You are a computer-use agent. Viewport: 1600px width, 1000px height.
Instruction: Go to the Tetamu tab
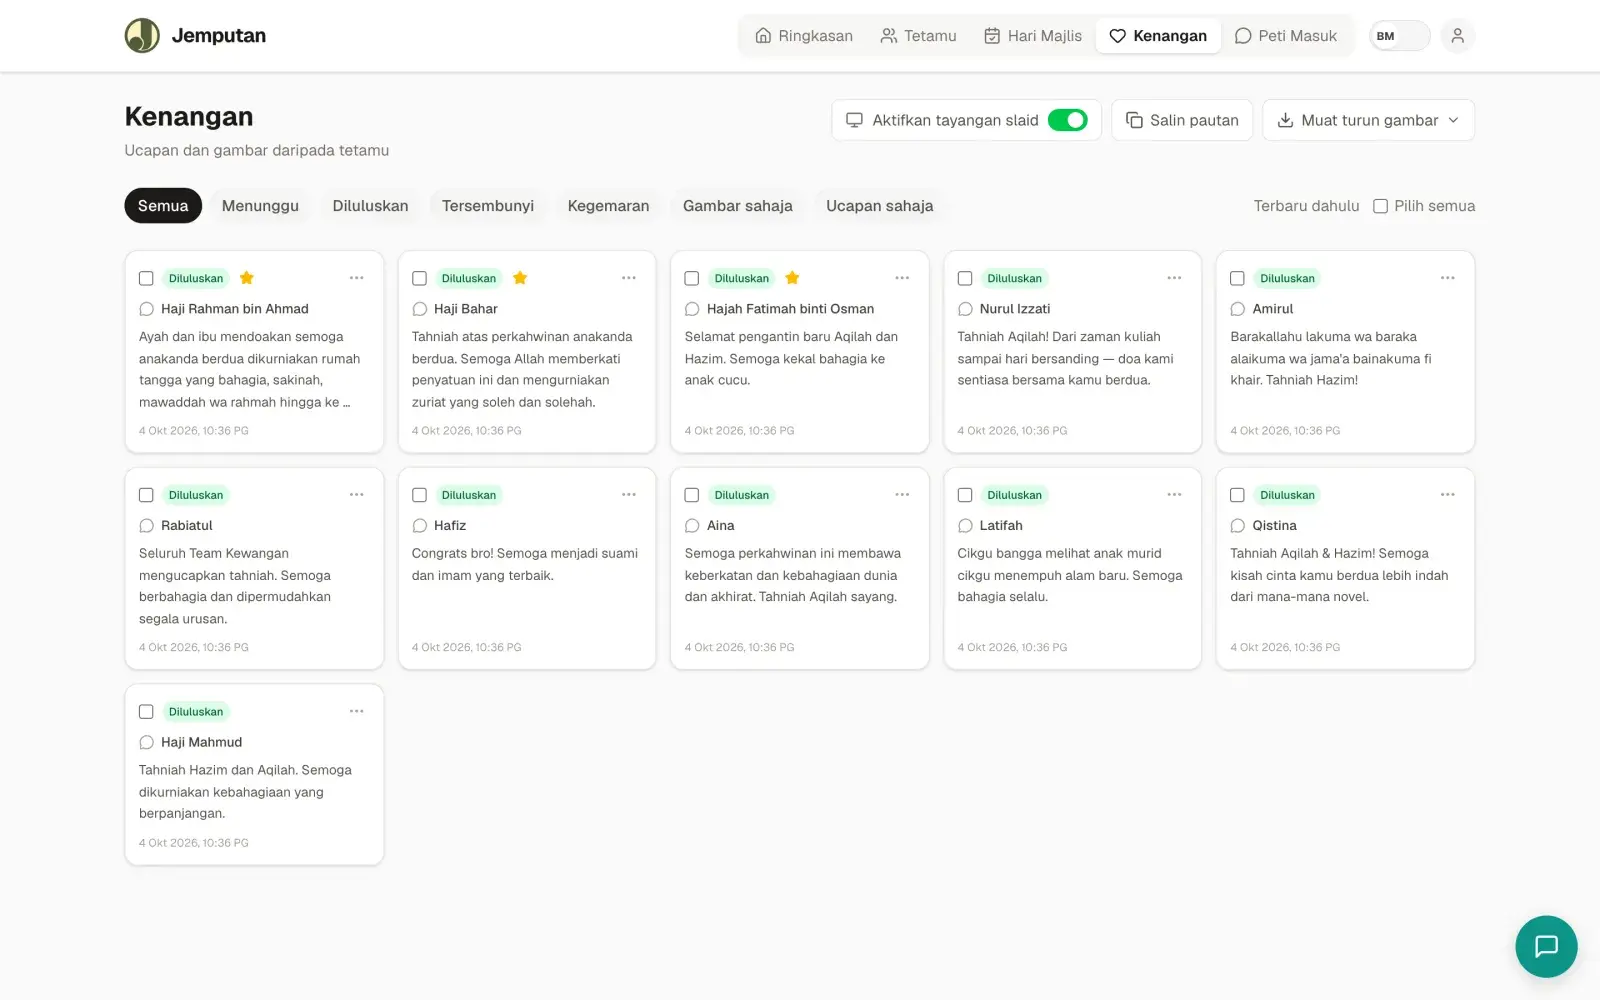click(x=918, y=36)
